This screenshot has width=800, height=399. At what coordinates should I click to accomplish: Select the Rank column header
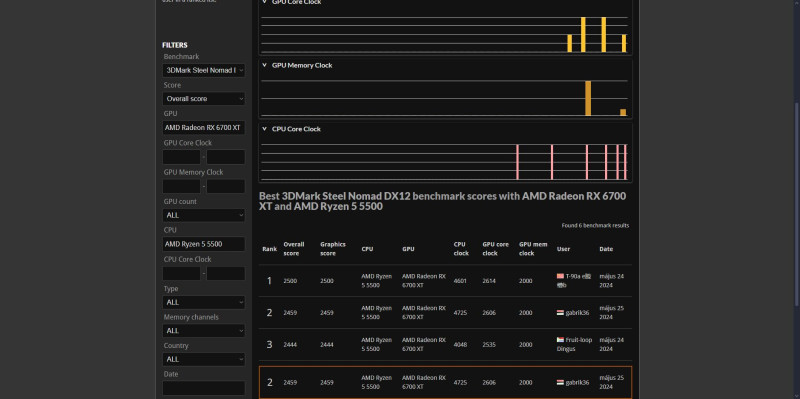pos(269,249)
